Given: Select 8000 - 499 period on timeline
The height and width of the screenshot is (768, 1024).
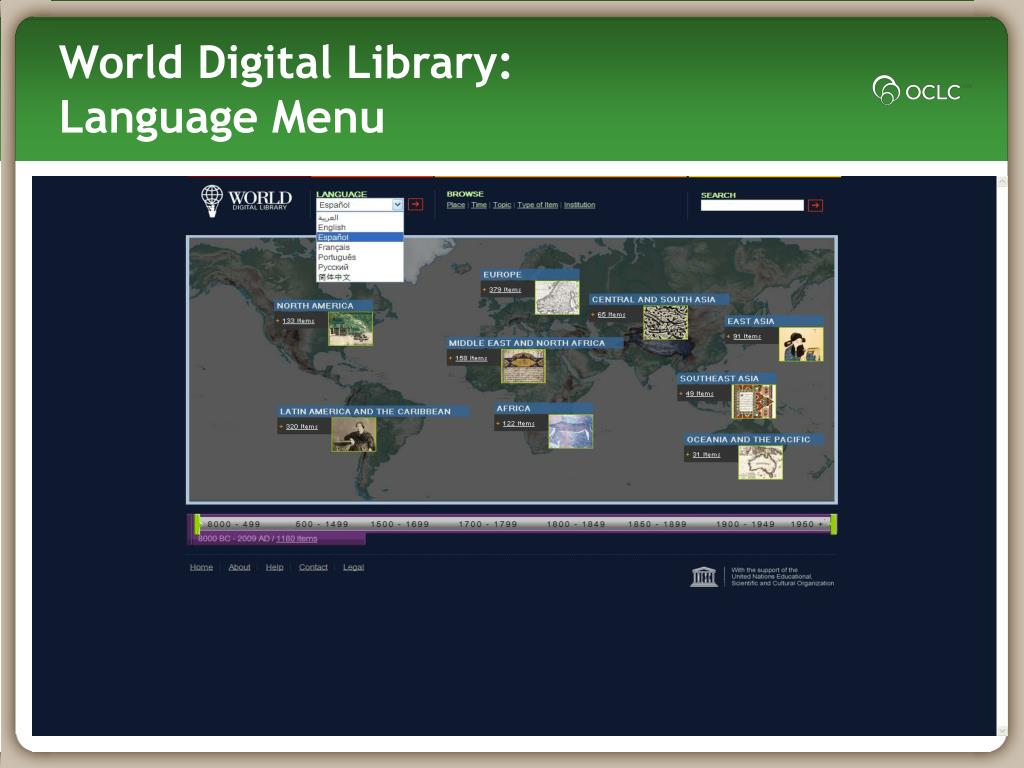Looking at the screenshot, I should pyautogui.click(x=233, y=524).
